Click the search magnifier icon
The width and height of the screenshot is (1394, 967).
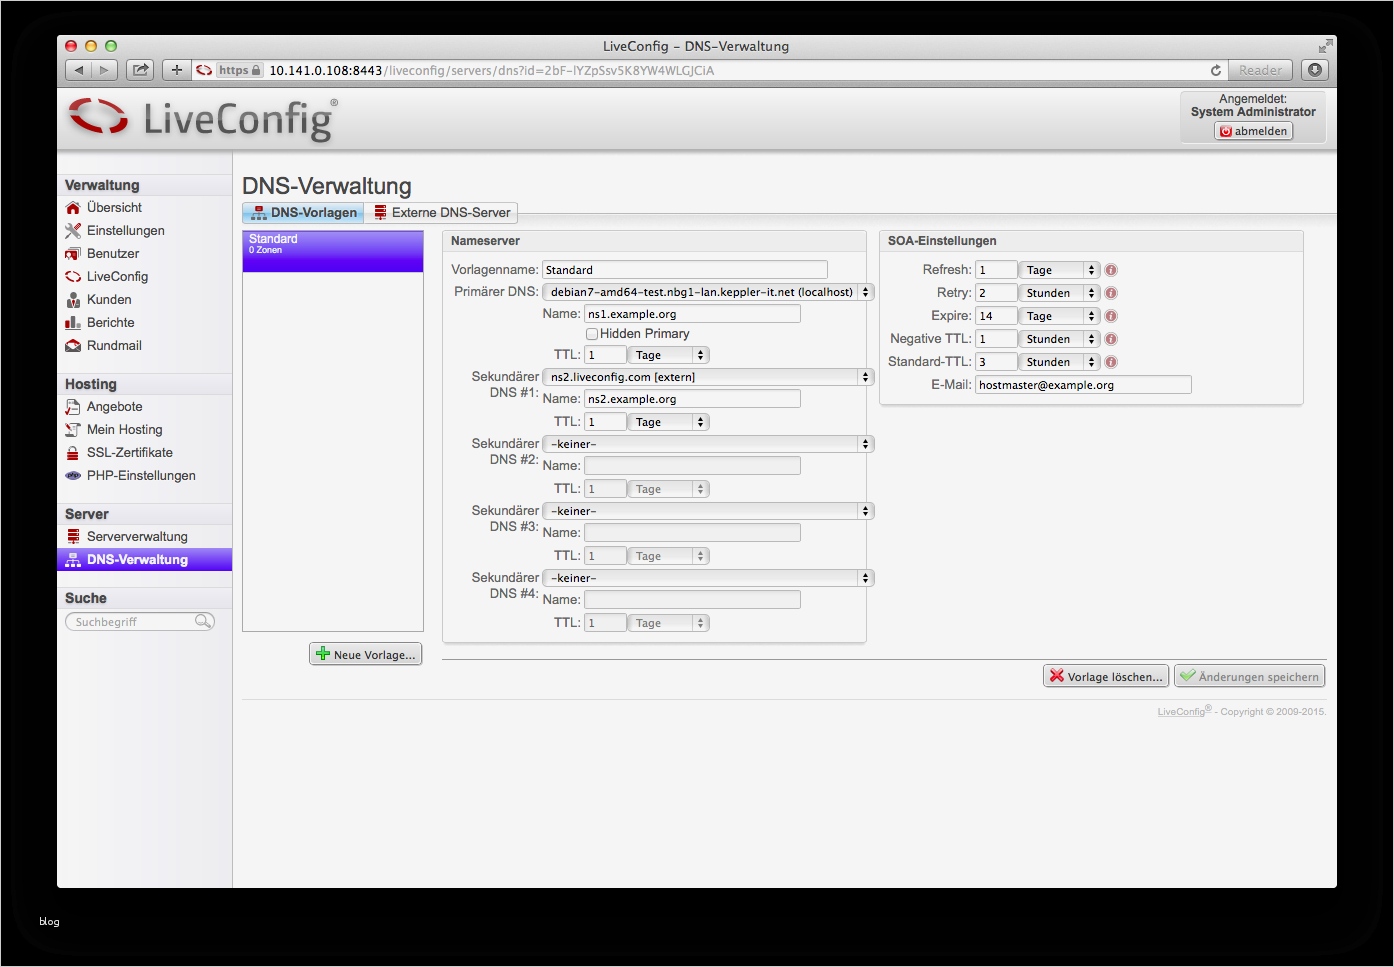pos(203,621)
